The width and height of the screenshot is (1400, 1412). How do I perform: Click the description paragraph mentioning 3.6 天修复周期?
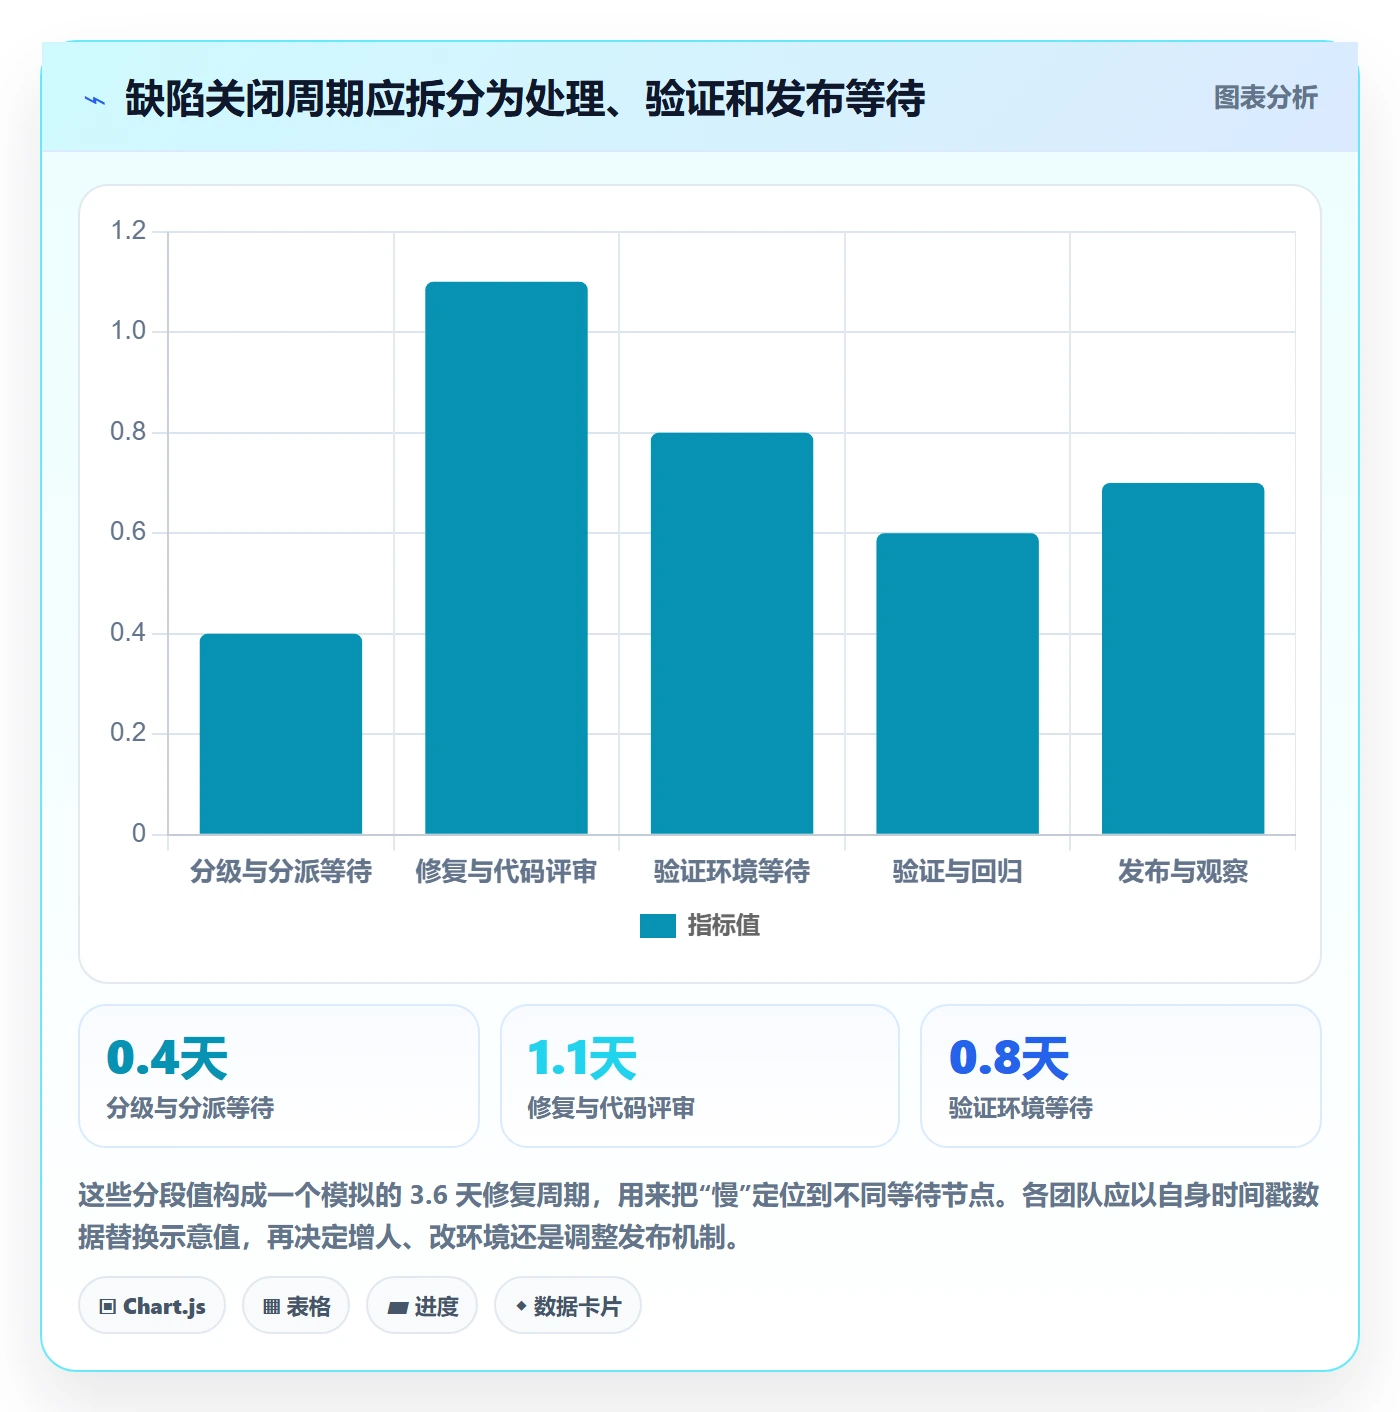click(x=699, y=1216)
